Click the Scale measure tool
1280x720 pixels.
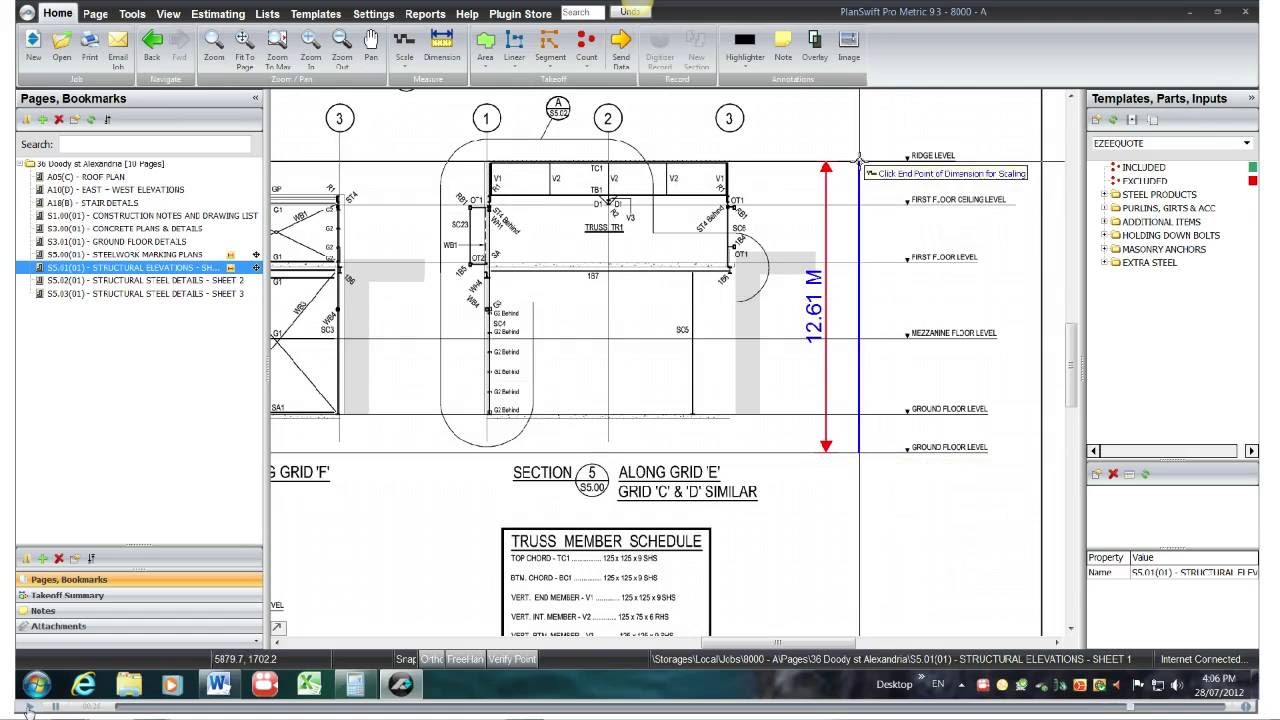404,40
